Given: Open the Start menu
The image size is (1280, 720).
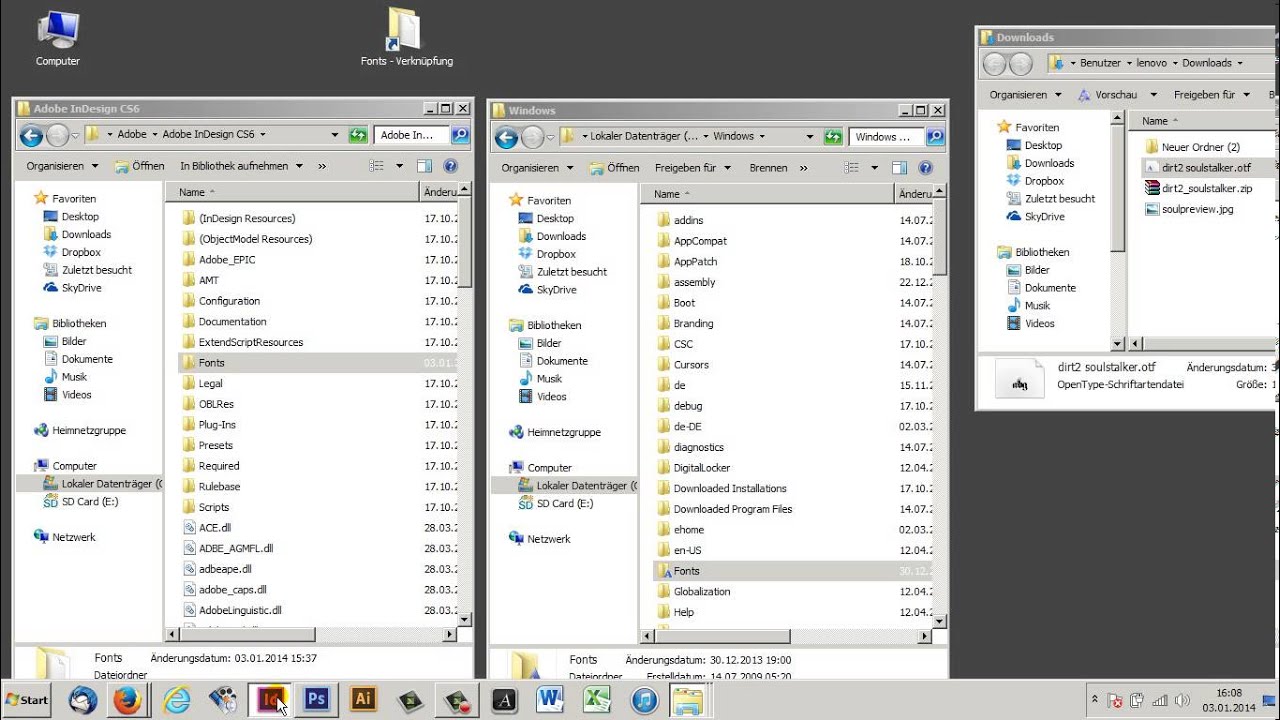Looking at the screenshot, I should (x=27, y=700).
